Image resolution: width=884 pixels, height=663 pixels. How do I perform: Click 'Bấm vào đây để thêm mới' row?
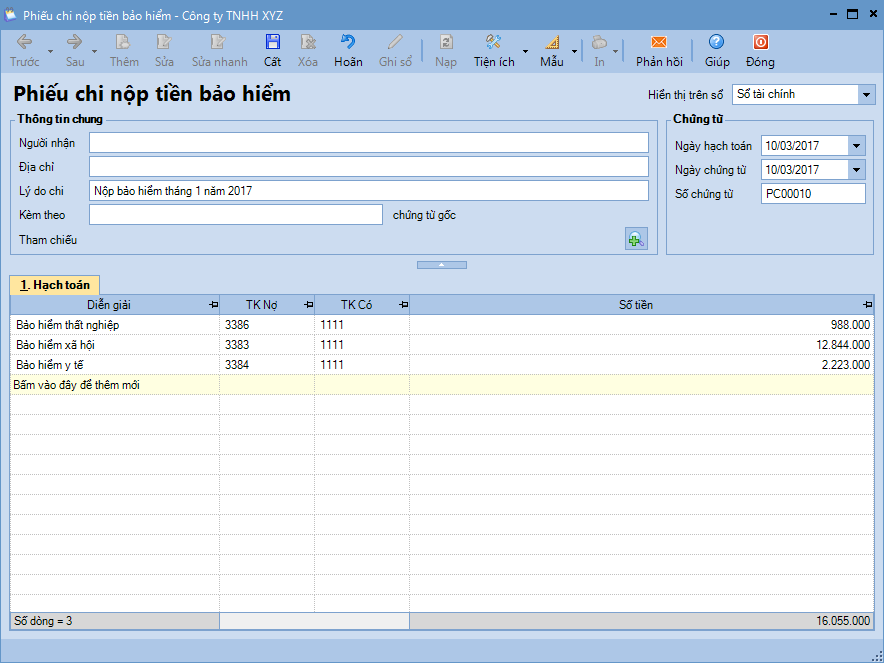76,385
